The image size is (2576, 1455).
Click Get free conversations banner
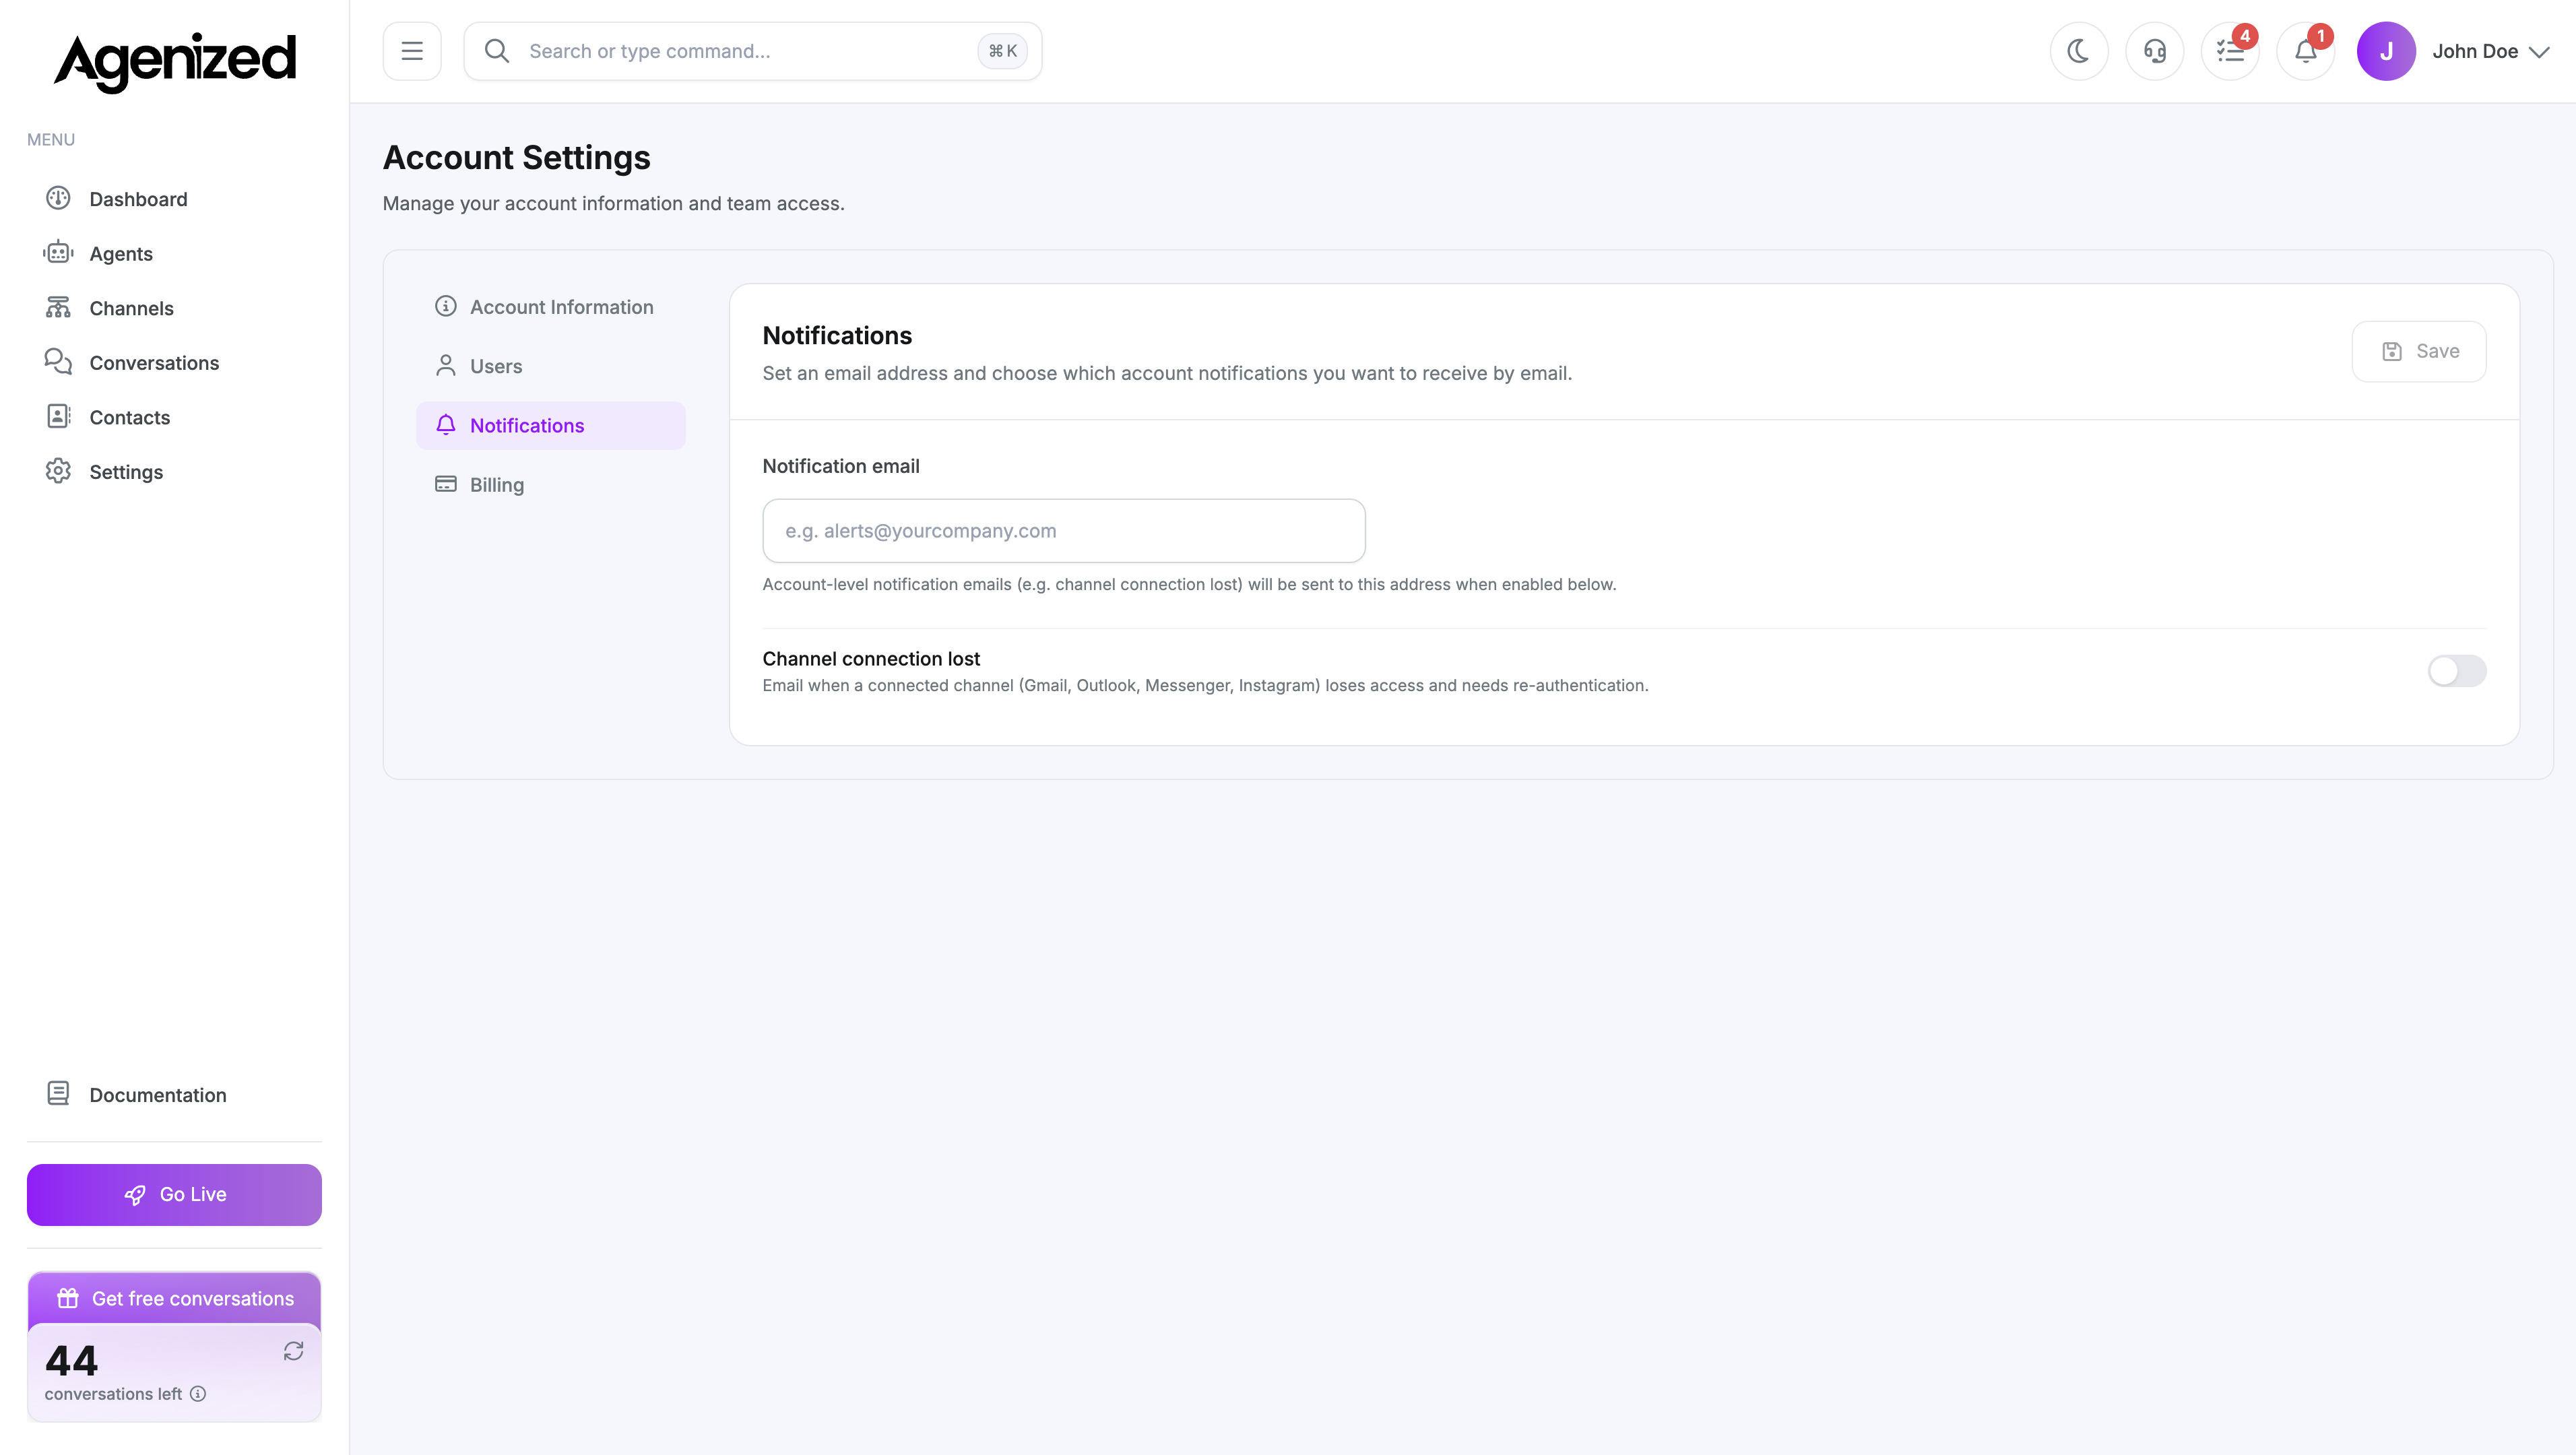pyautogui.click(x=174, y=1298)
